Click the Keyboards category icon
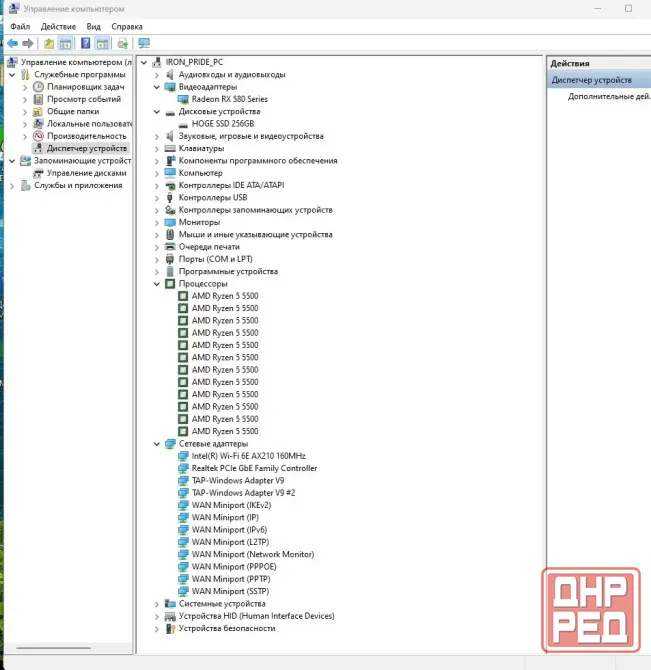The image size is (651, 670). point(170,148)
